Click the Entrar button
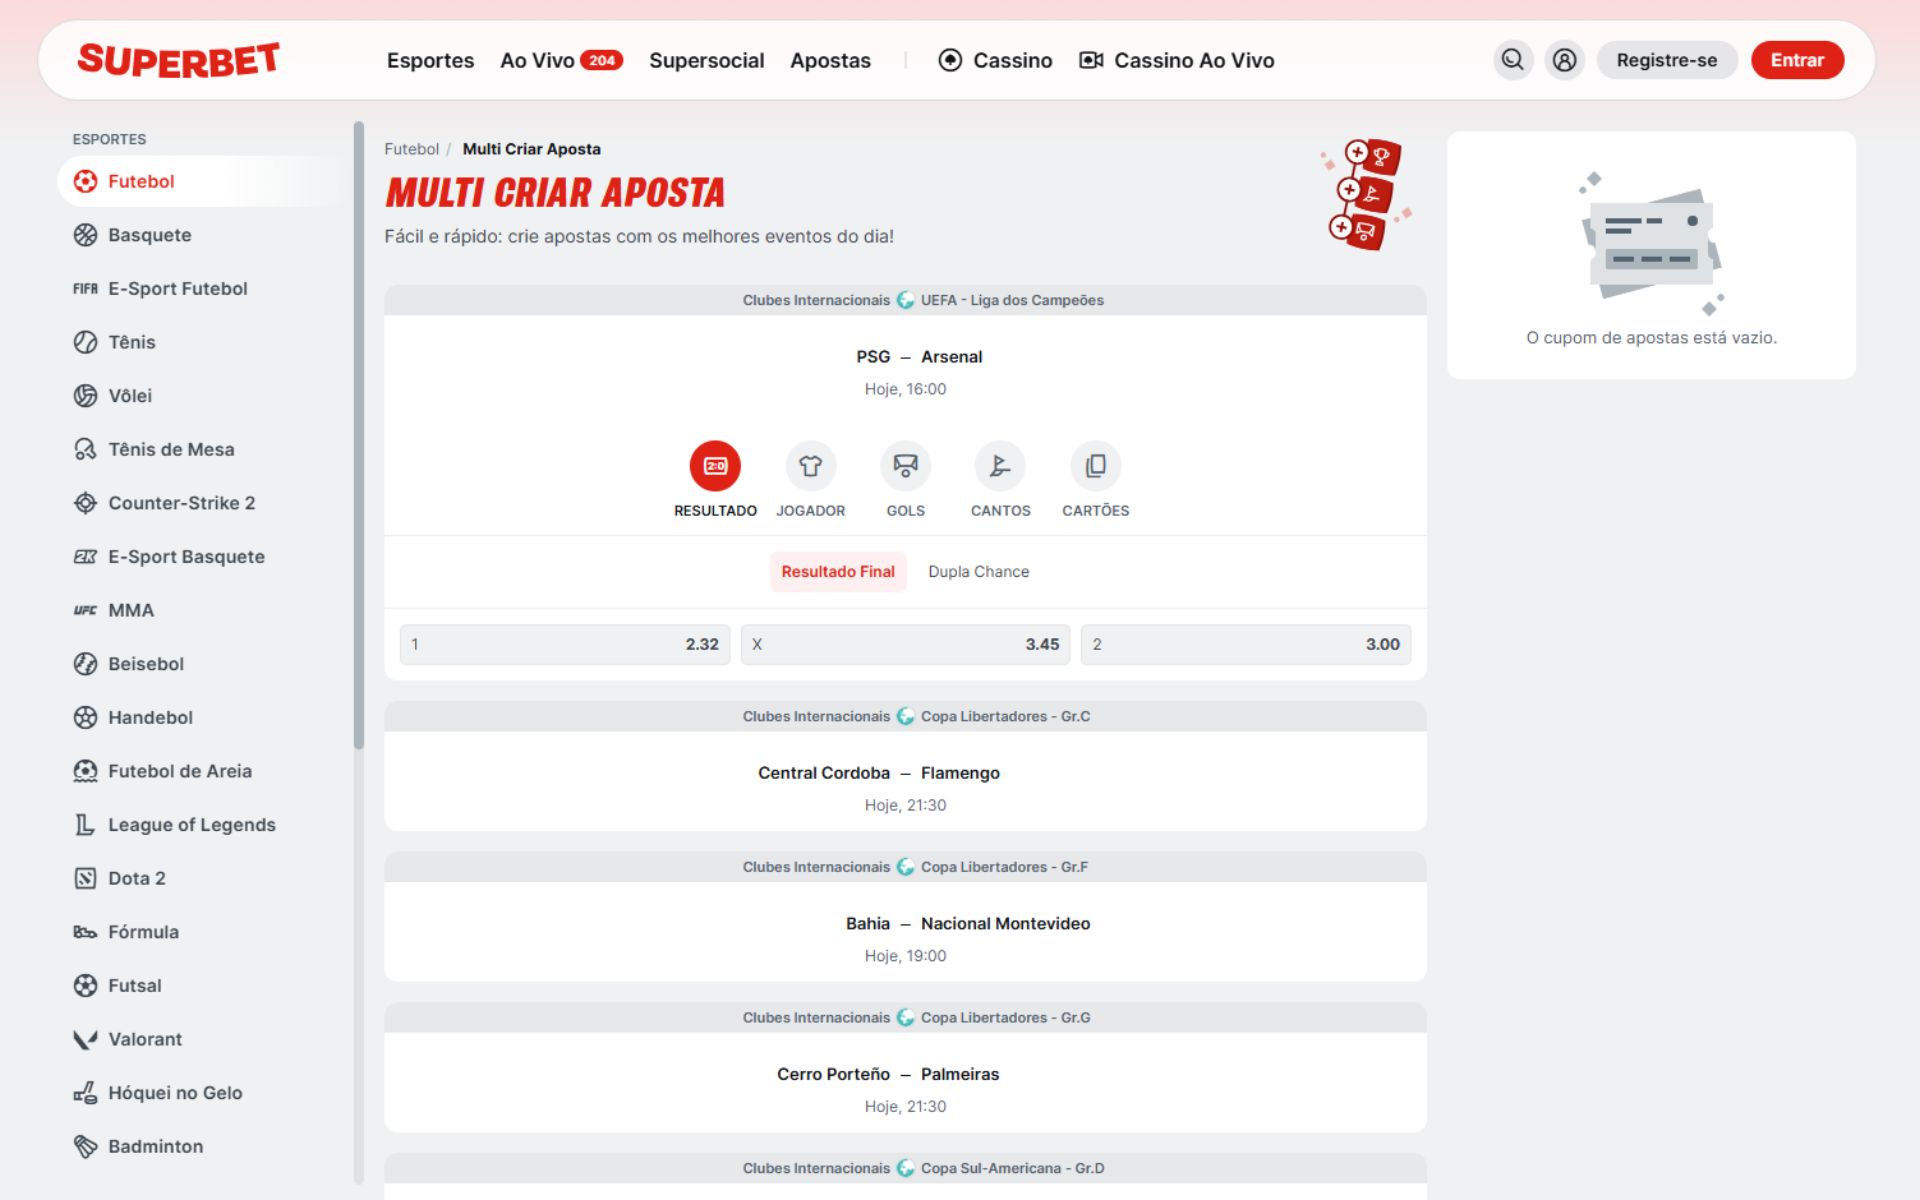1920x1200 pixels. coord(1797,60)
